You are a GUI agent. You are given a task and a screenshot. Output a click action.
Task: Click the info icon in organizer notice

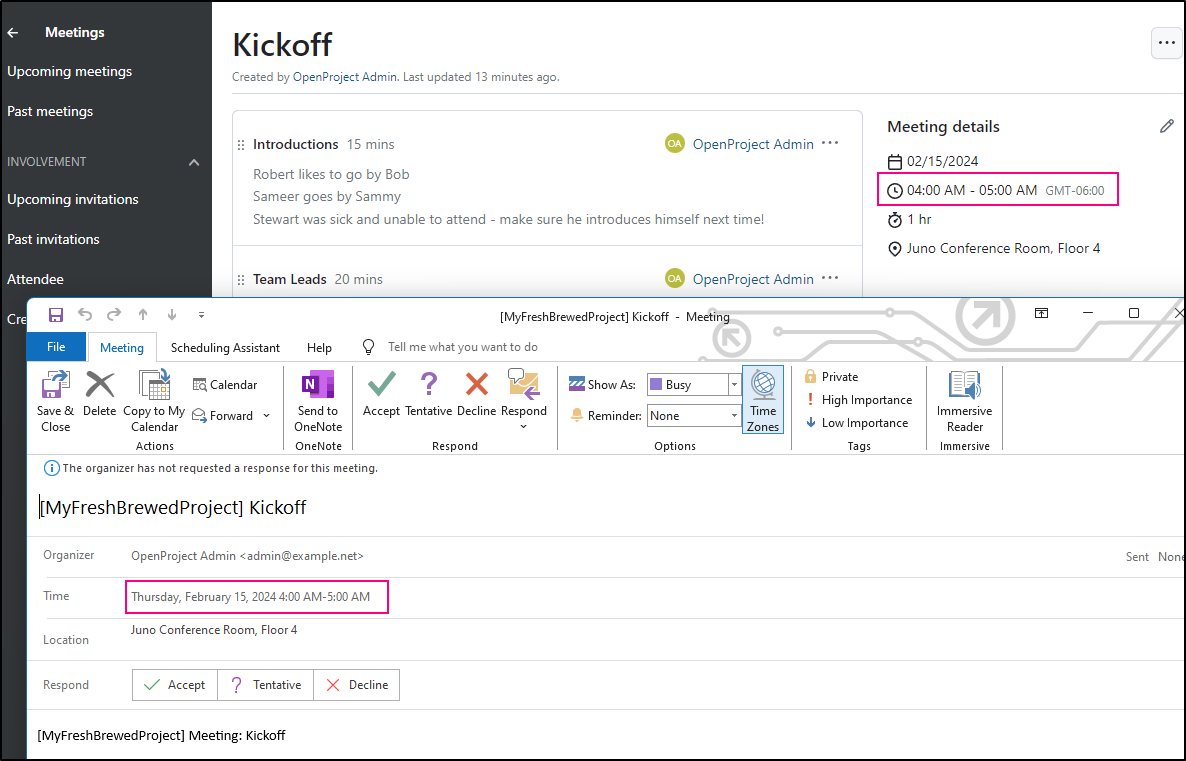point(51,468)
